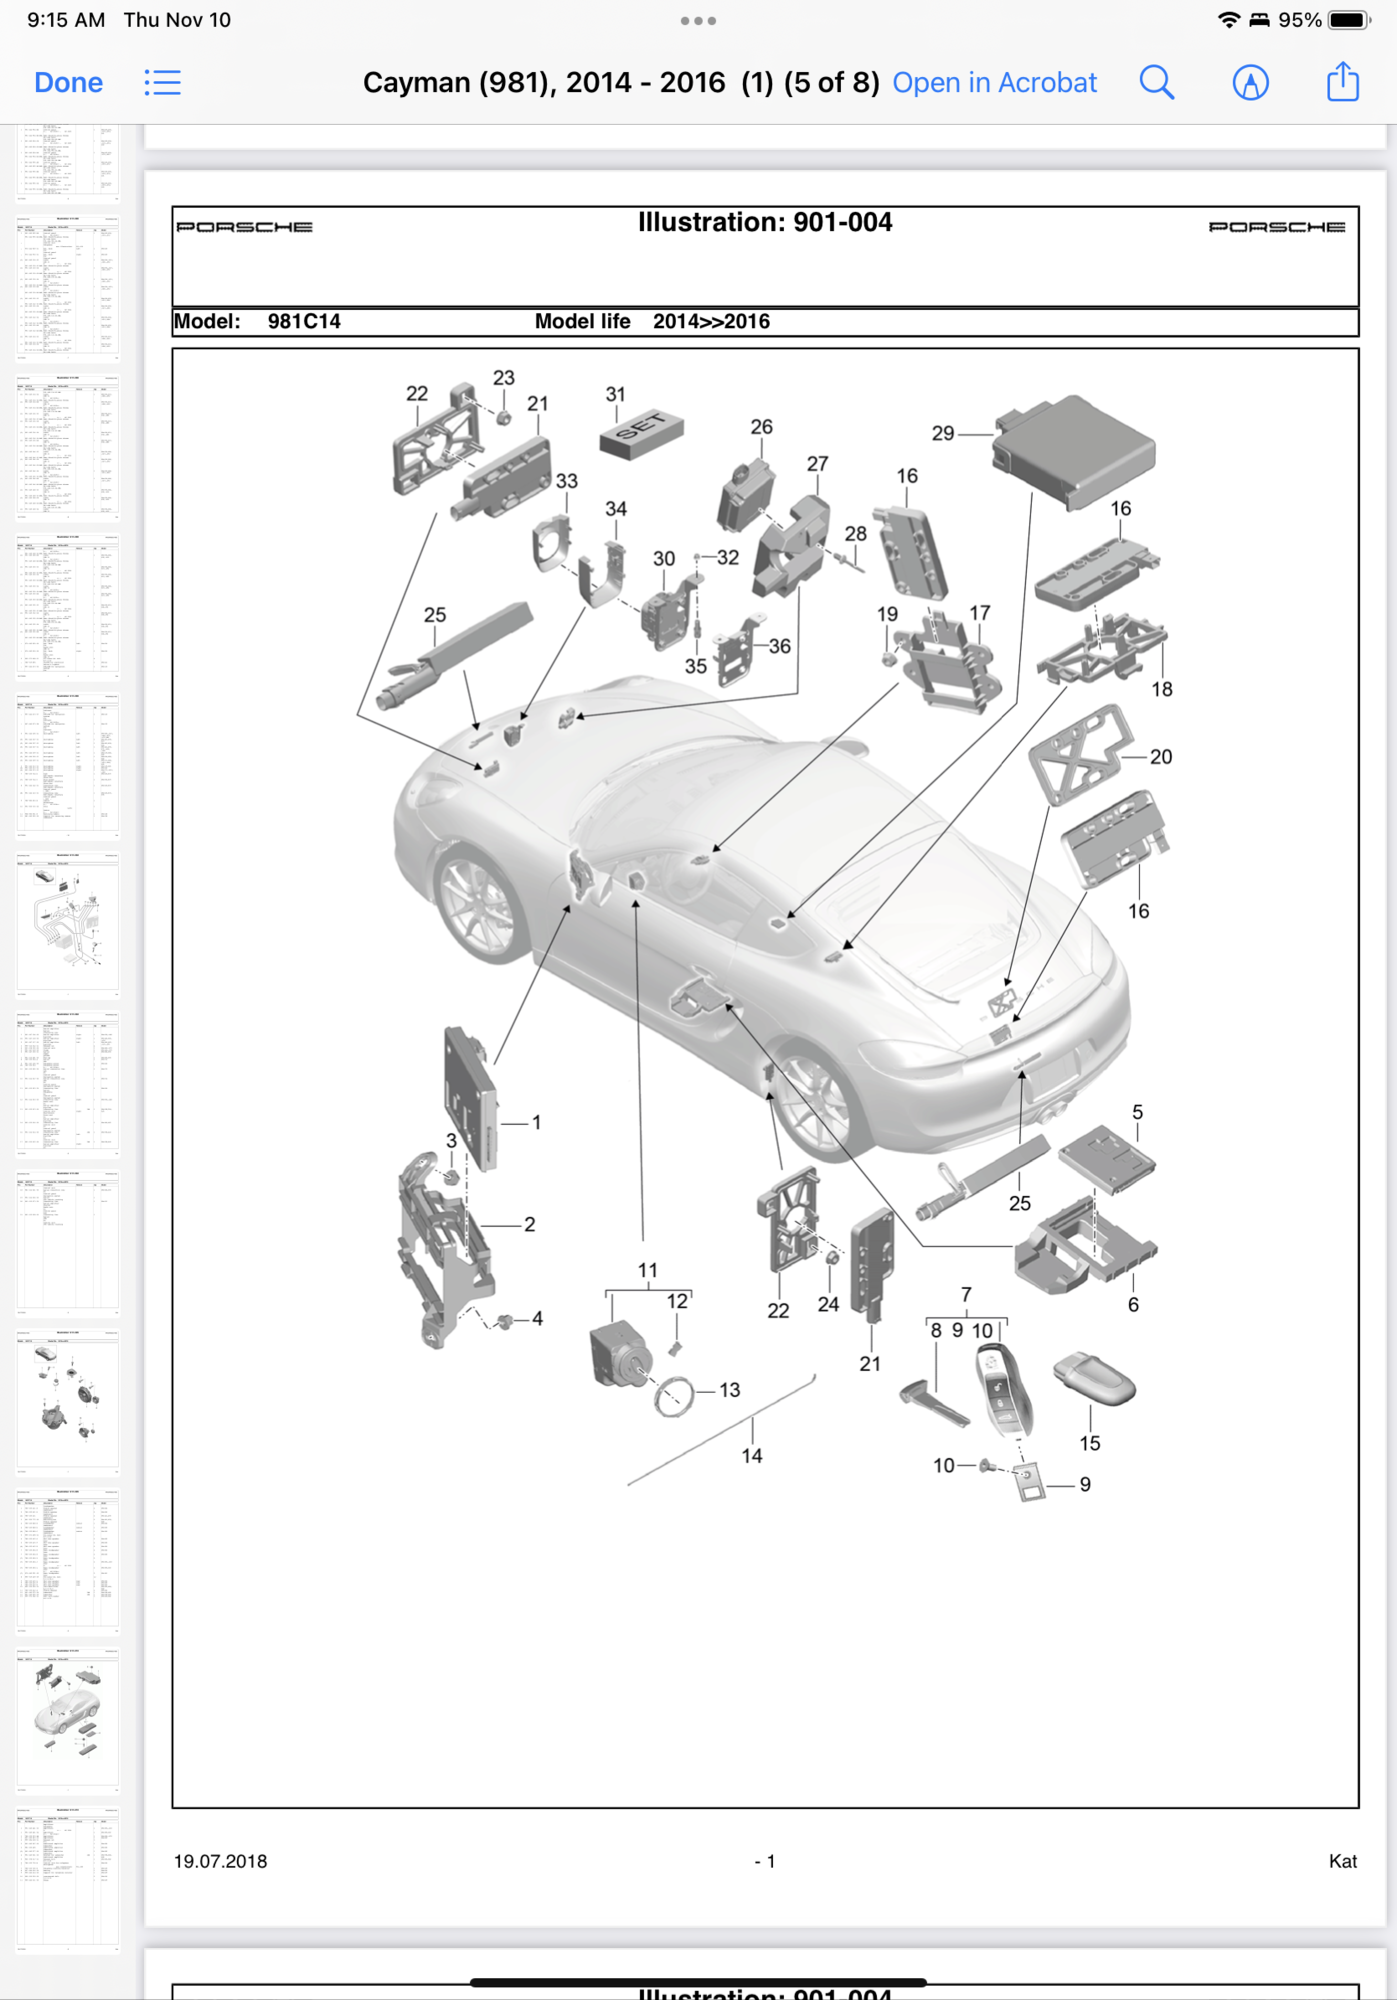This screenshot has height=2000, width=1397.
Task: Click the Open in Acrobat link
Action: pyautogui.click(x=994, y=82)
